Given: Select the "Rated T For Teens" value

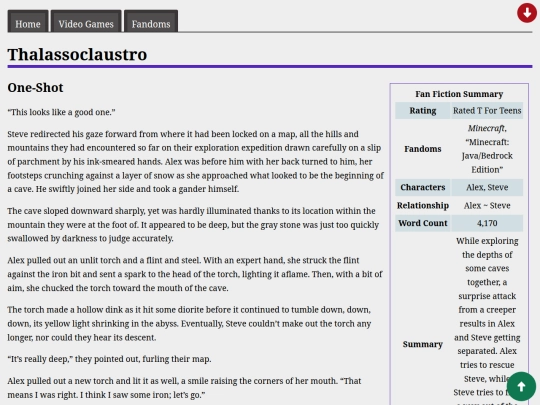Looking at the screenshot, I should 487,111.
